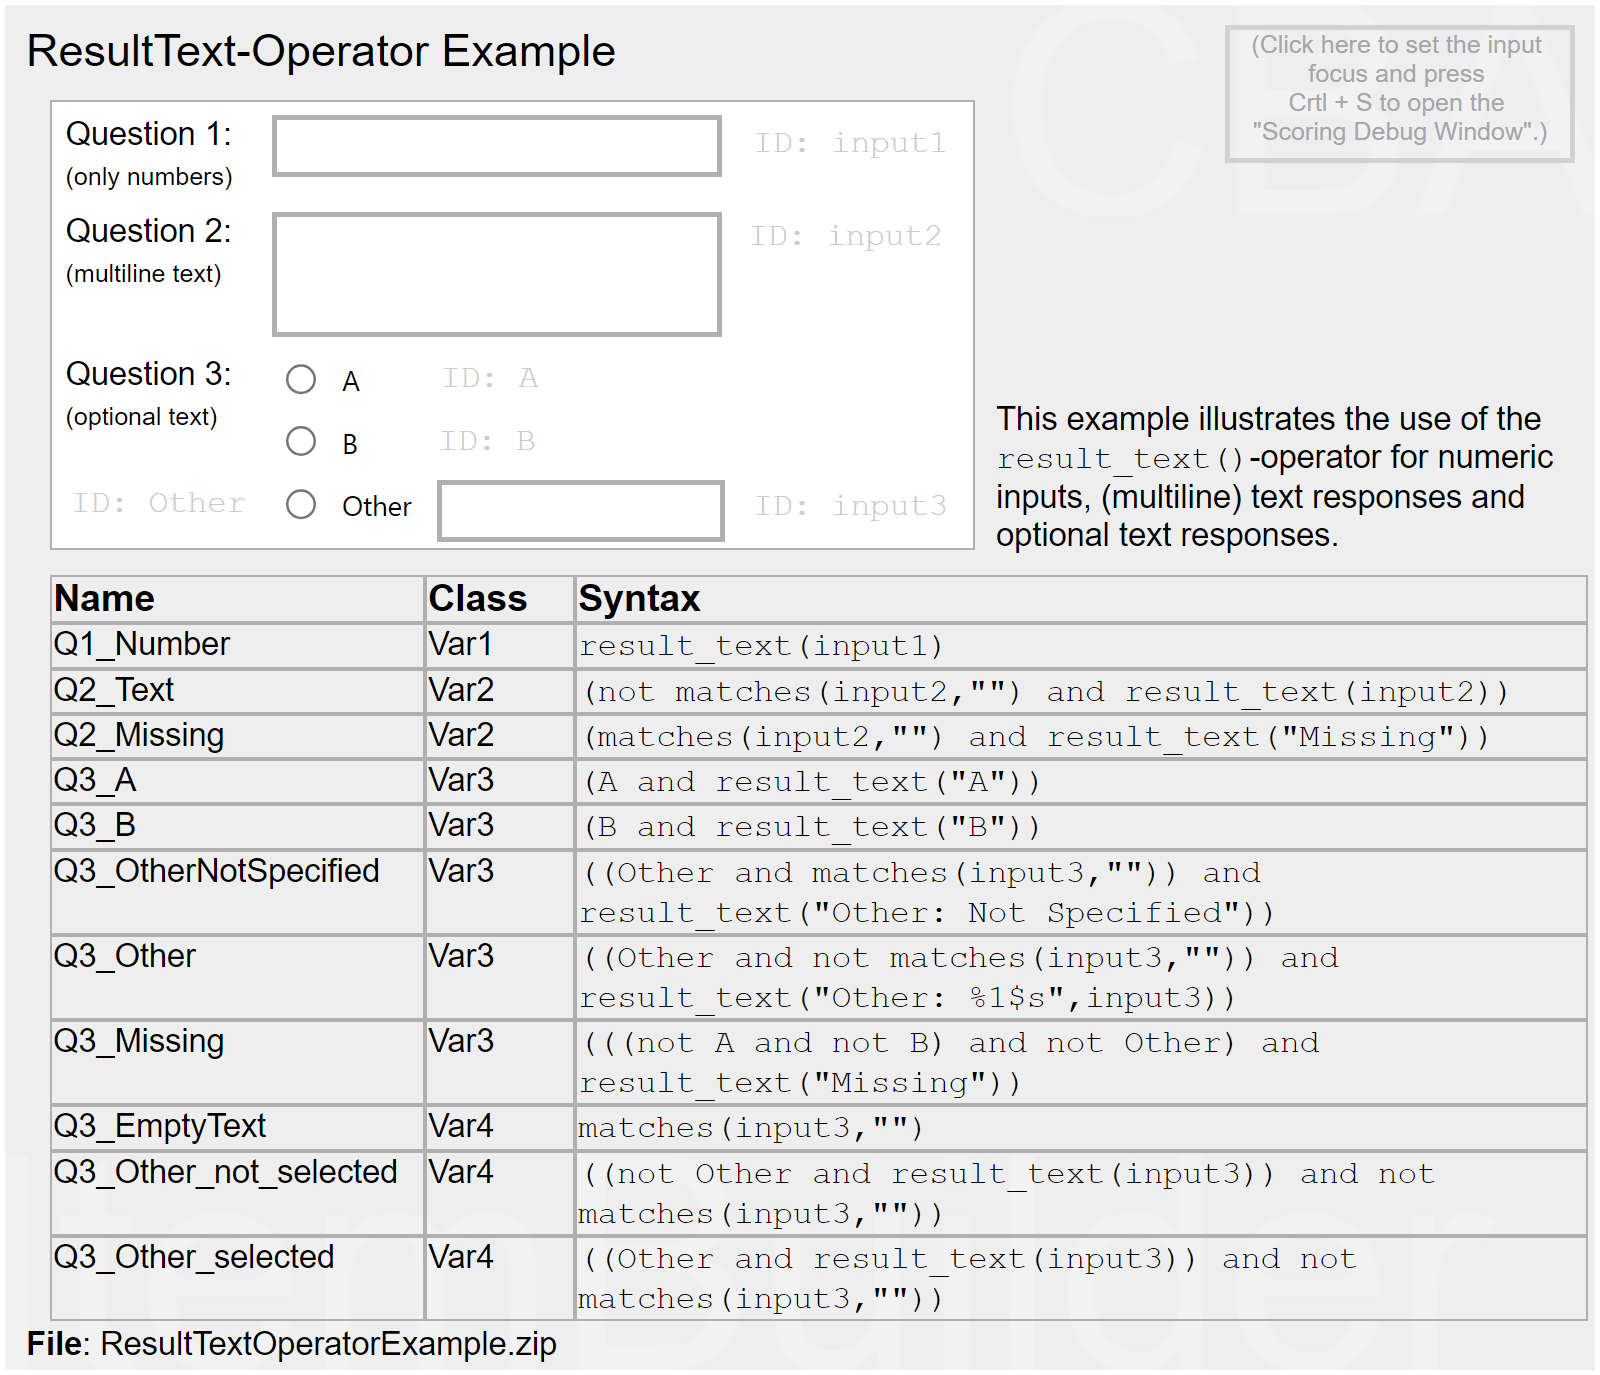Click the ResultText-Operator Example heading
Viewport: 1600px width, 1375px height.
click(x=321, y=52)
